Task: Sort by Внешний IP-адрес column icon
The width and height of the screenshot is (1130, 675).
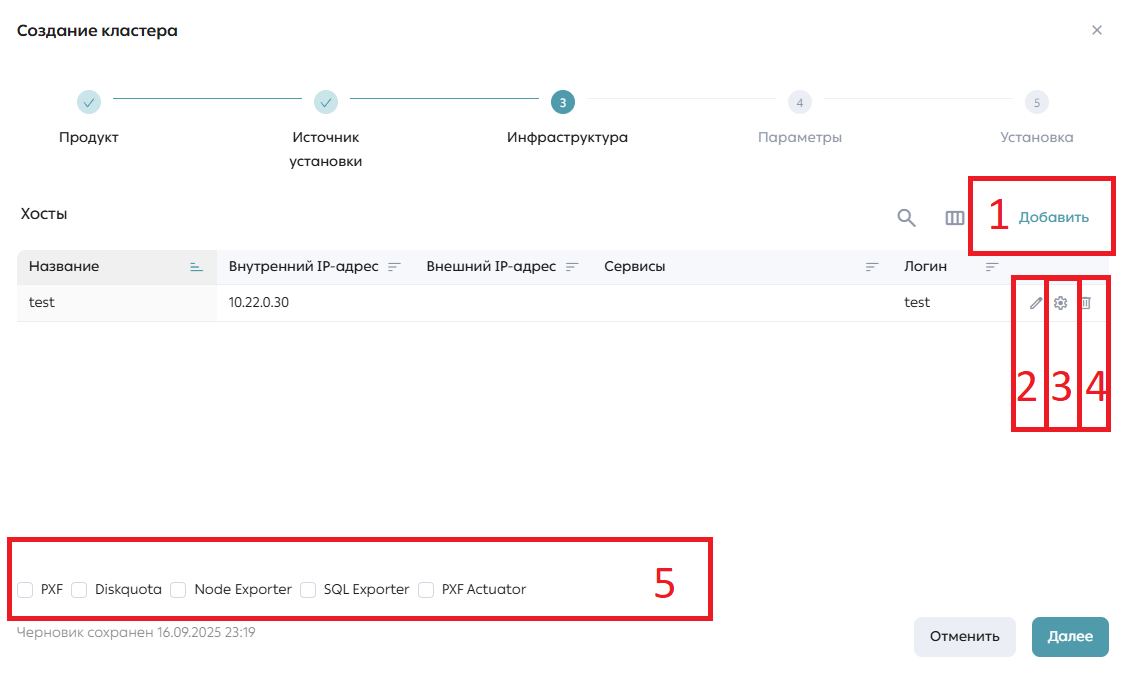Action: point(572,267)
